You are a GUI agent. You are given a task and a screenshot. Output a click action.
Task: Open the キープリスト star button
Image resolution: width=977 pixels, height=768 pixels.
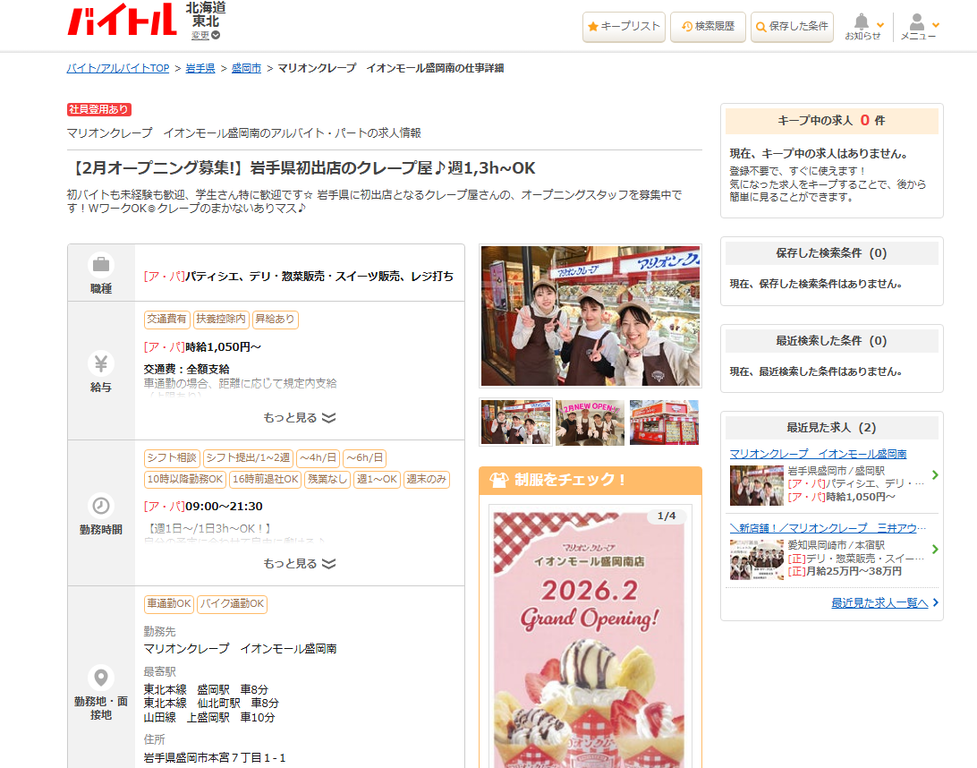click(x=624, y=27)
